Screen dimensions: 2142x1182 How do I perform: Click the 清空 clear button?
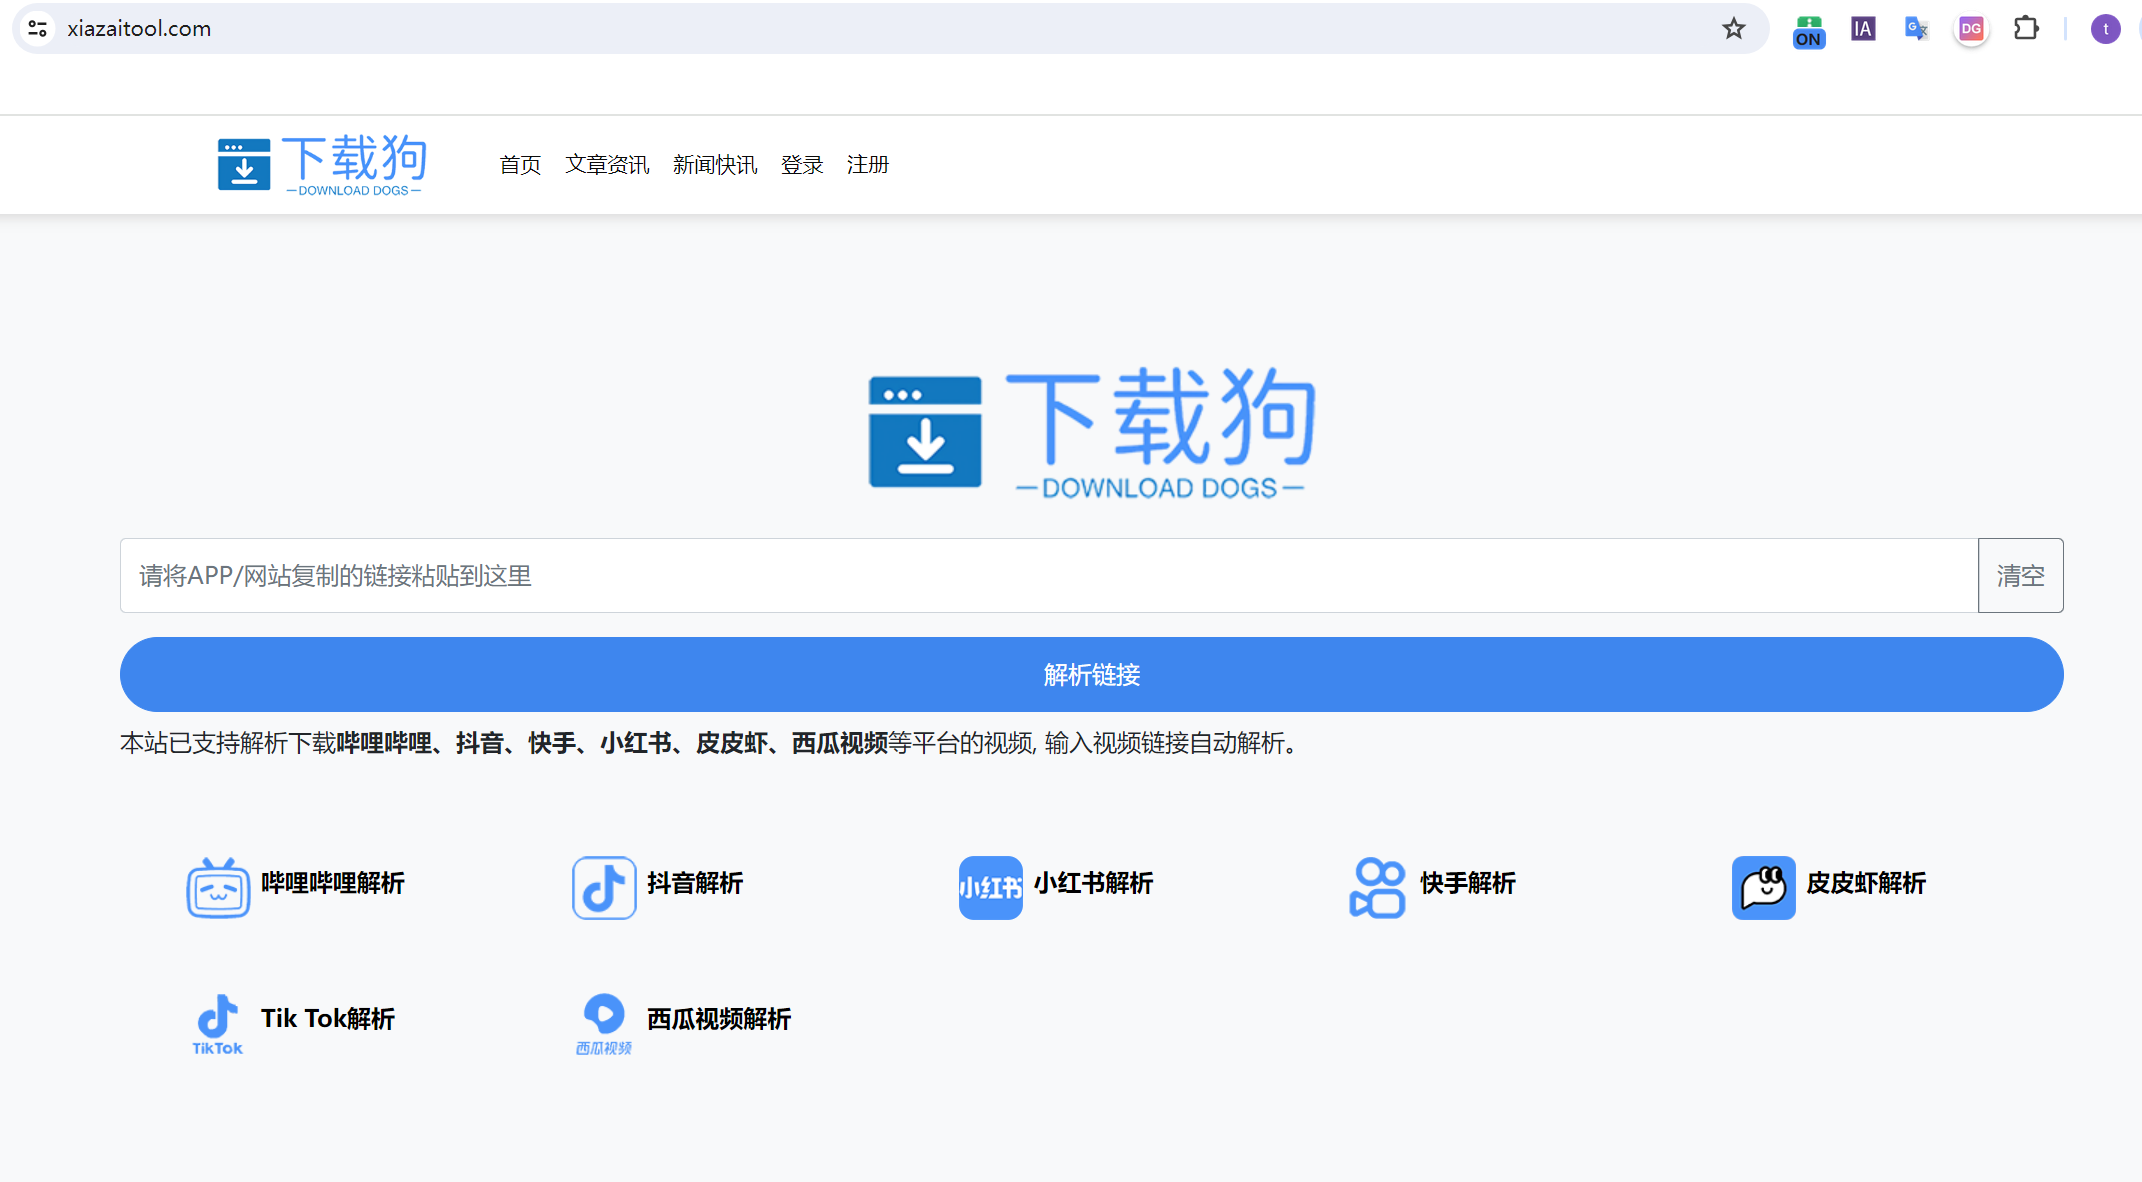tap(2020, 576)
